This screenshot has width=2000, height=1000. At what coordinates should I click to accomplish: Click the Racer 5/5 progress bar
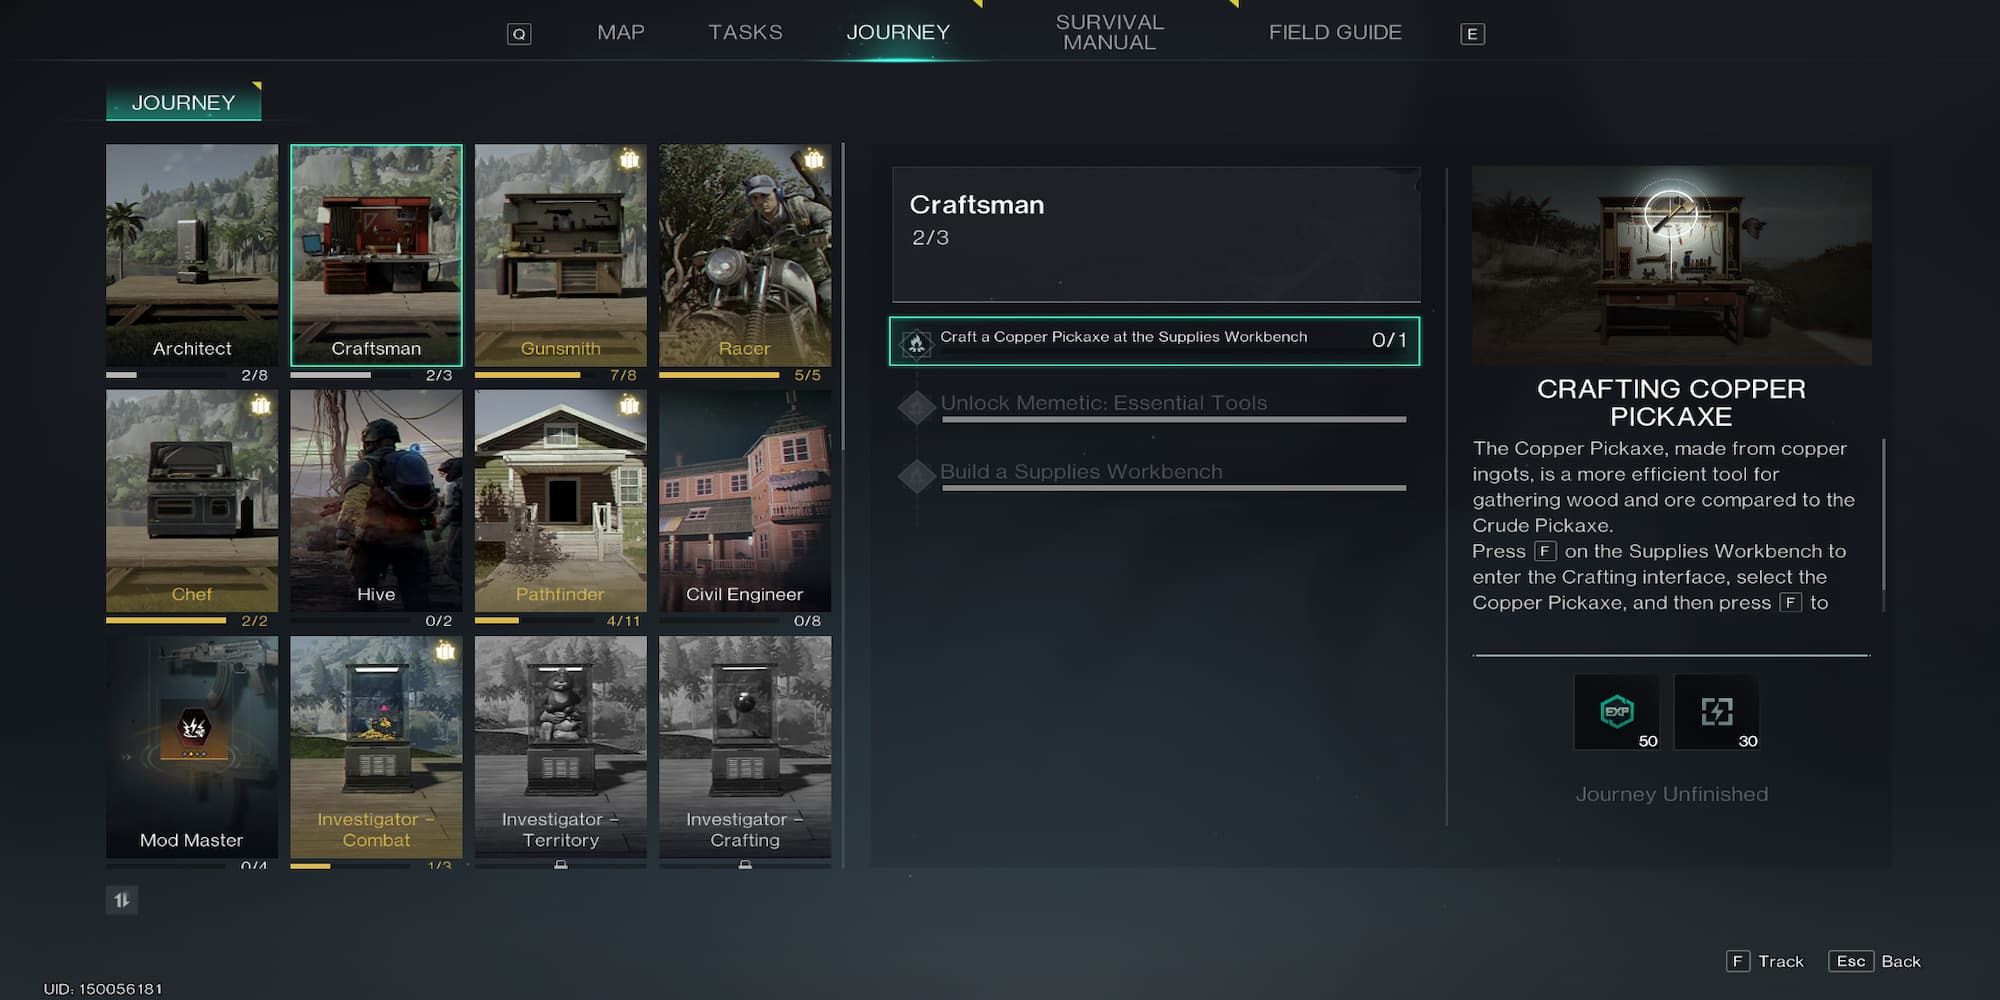tap(719, 375)
